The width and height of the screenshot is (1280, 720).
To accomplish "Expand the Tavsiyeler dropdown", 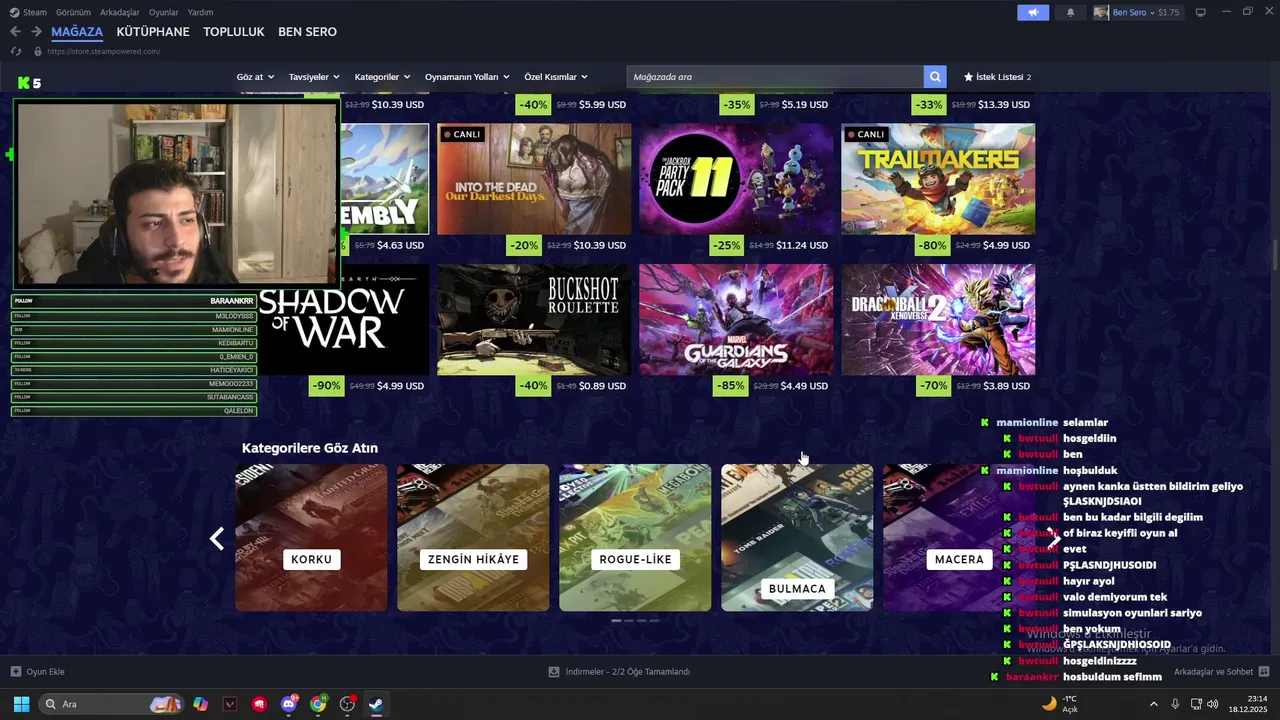I will (x=314, y=77).
